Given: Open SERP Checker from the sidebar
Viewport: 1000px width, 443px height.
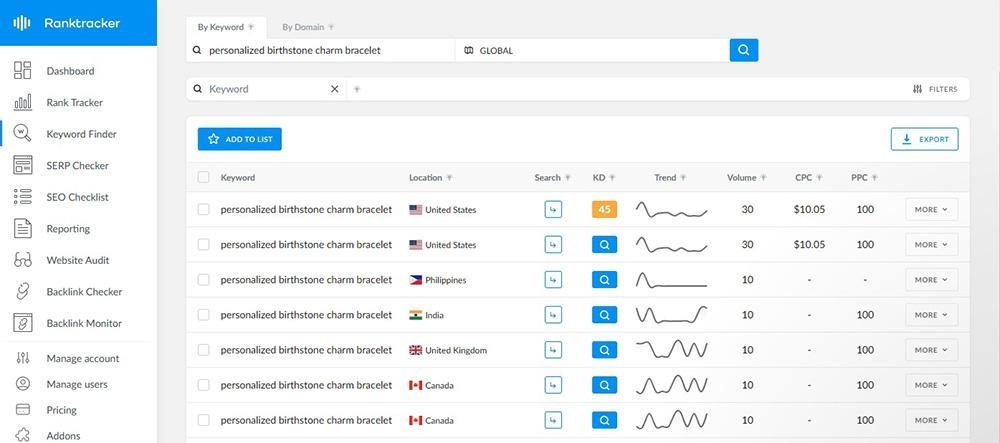Looking at the screenshot, I should pyautogui.click(x=77, y=166).
